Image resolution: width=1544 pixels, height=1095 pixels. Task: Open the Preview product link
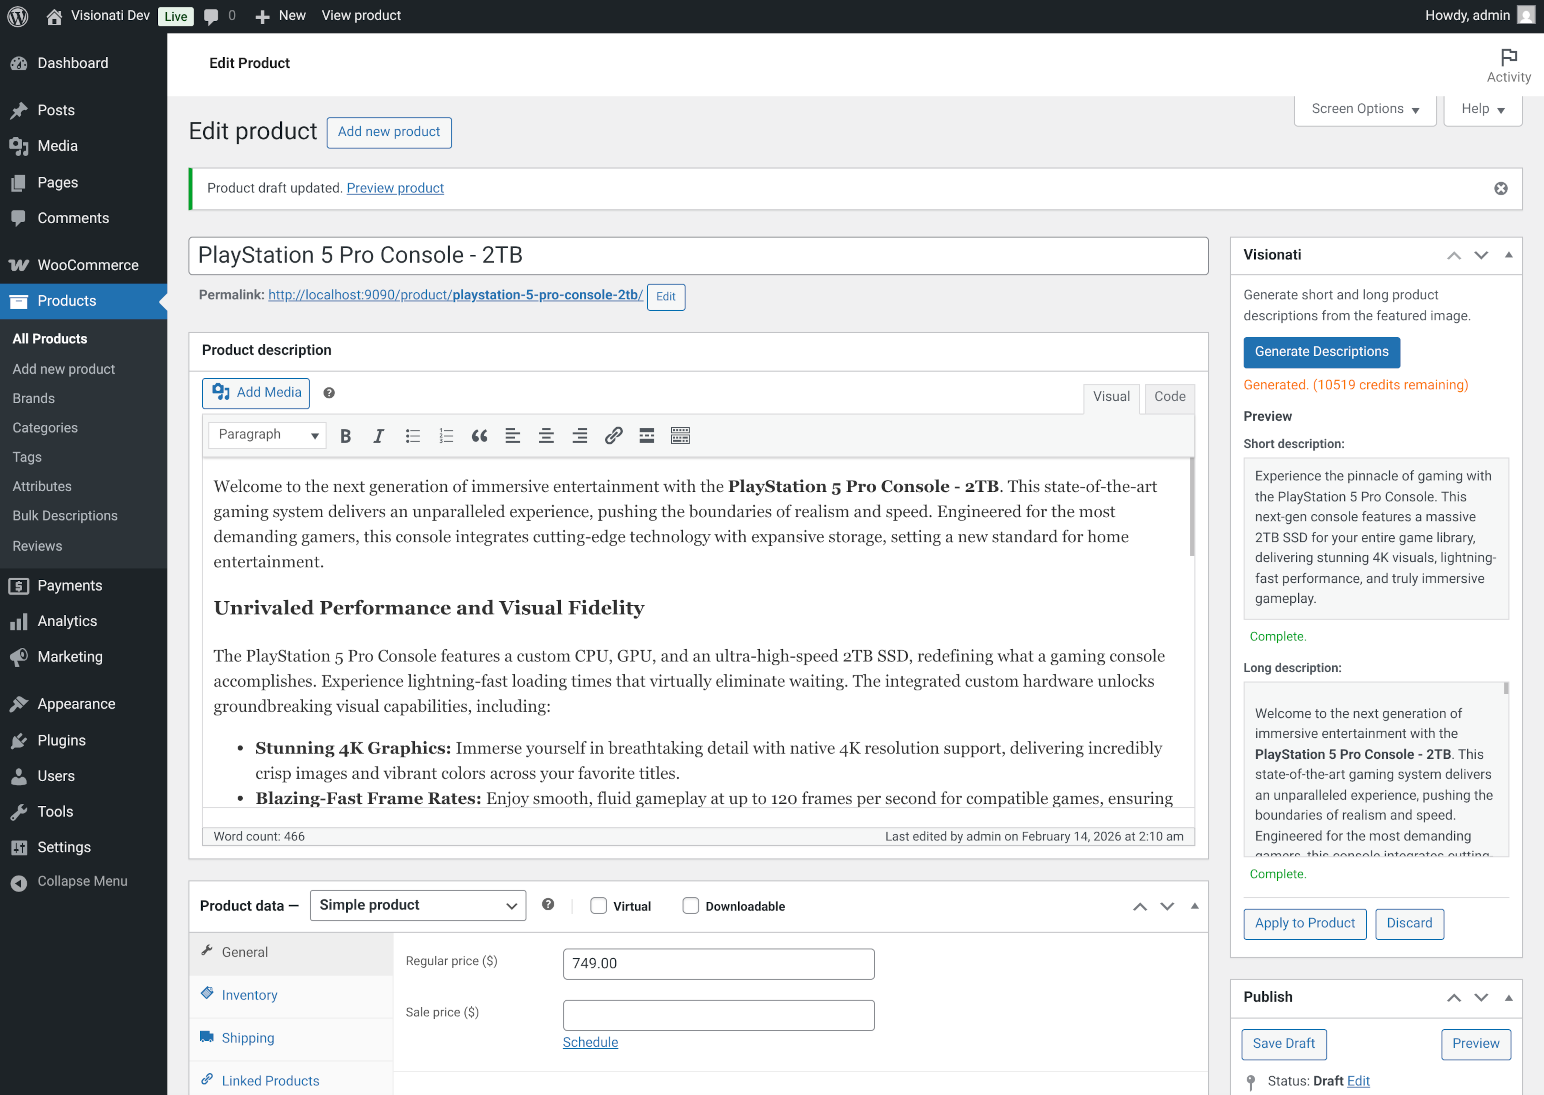coord(395,188)
